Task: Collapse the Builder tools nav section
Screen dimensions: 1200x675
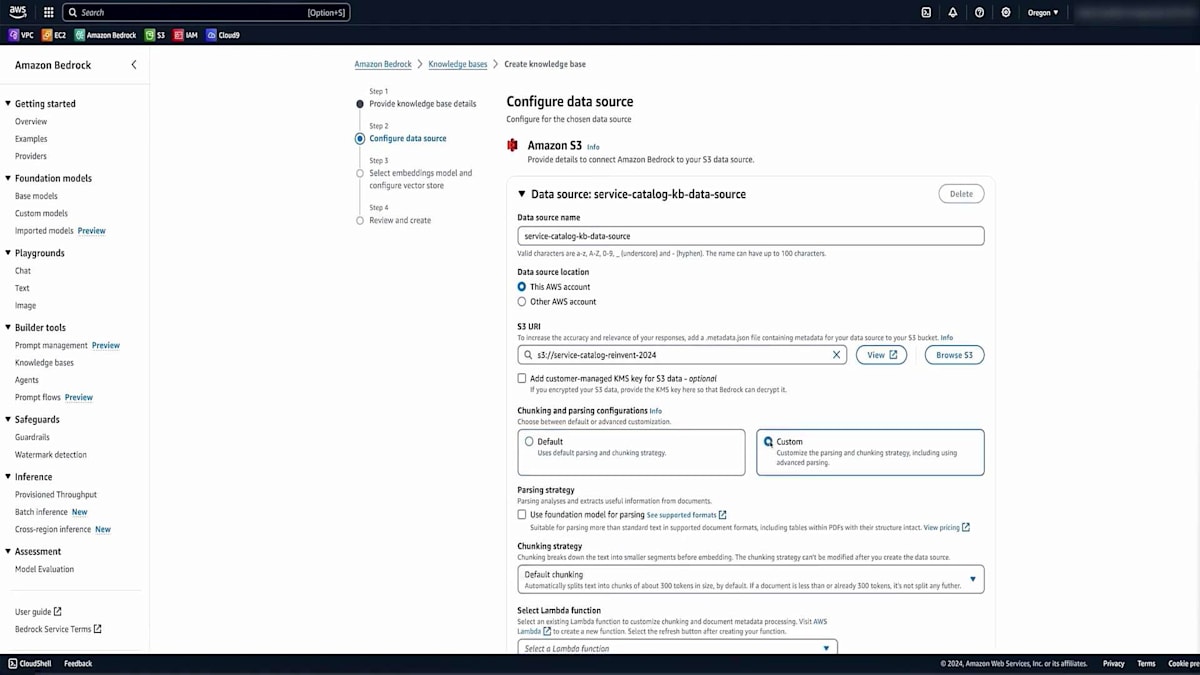Action: tap(8, 328)
